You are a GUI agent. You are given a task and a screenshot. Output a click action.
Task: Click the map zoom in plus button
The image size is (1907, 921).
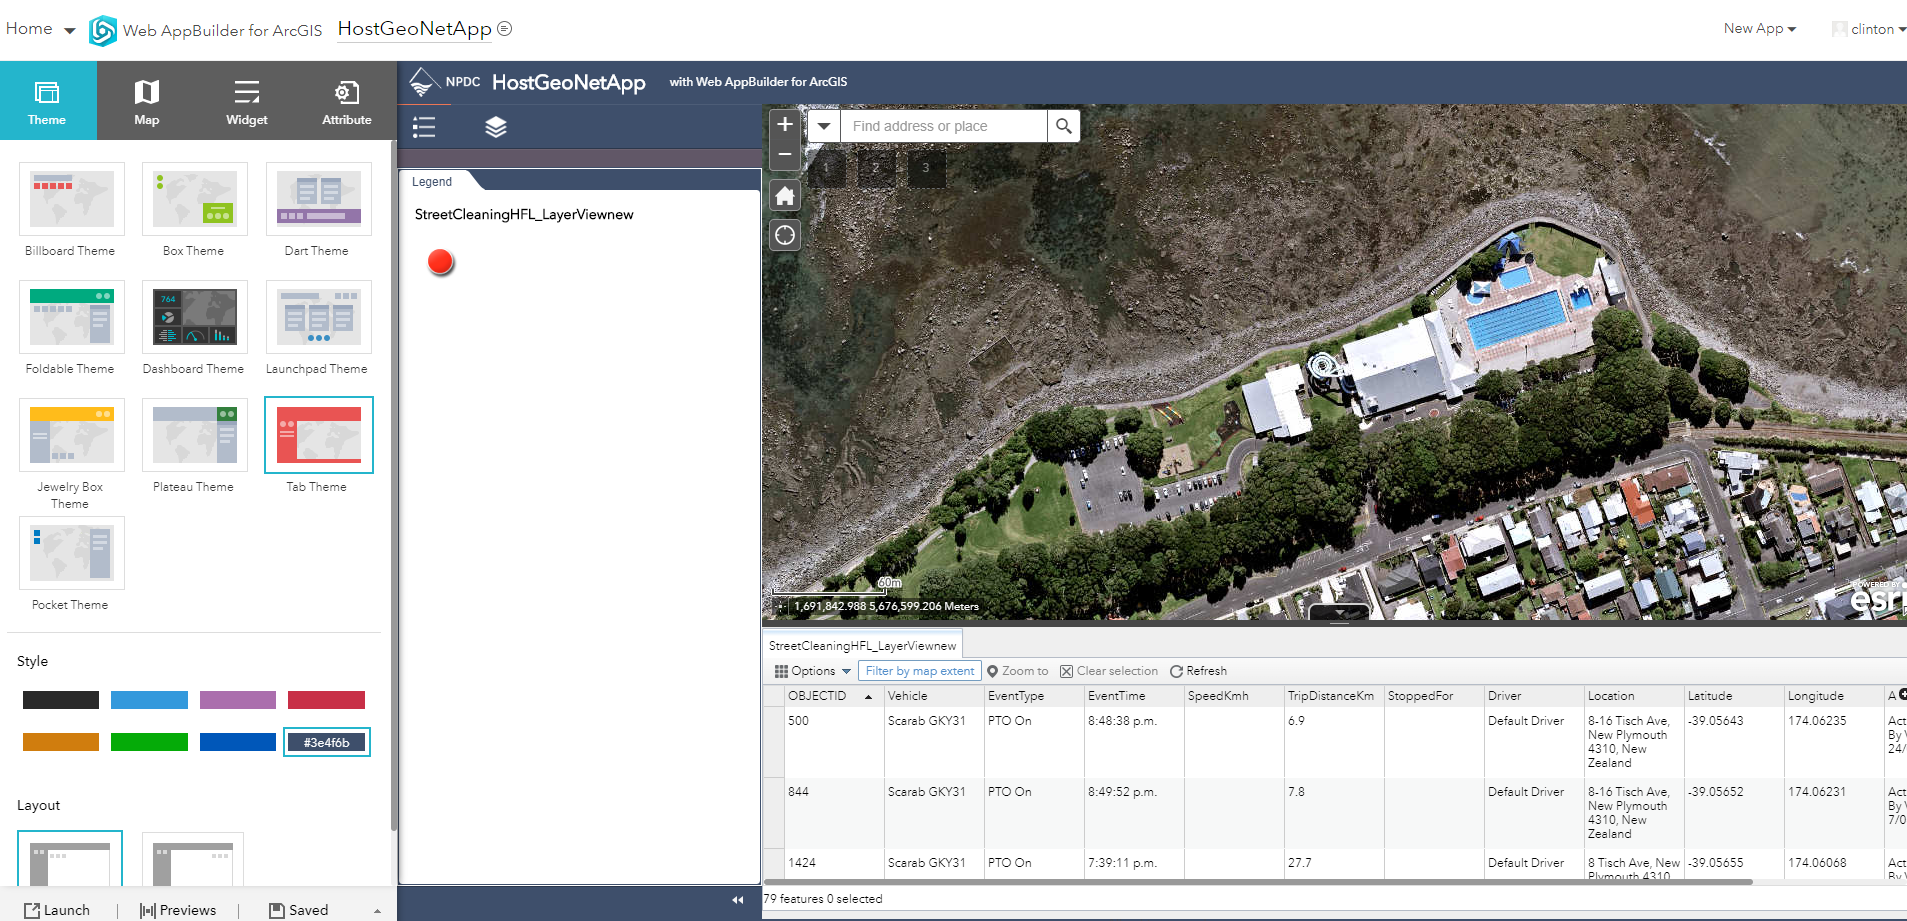[785, 125]
